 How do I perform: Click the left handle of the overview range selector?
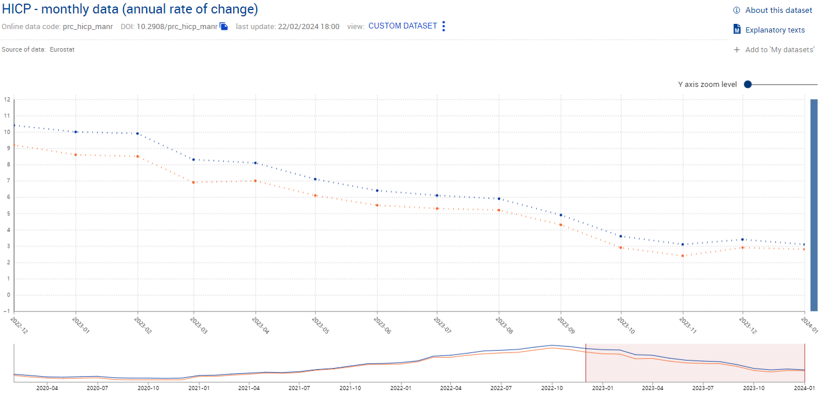(585, 363)
